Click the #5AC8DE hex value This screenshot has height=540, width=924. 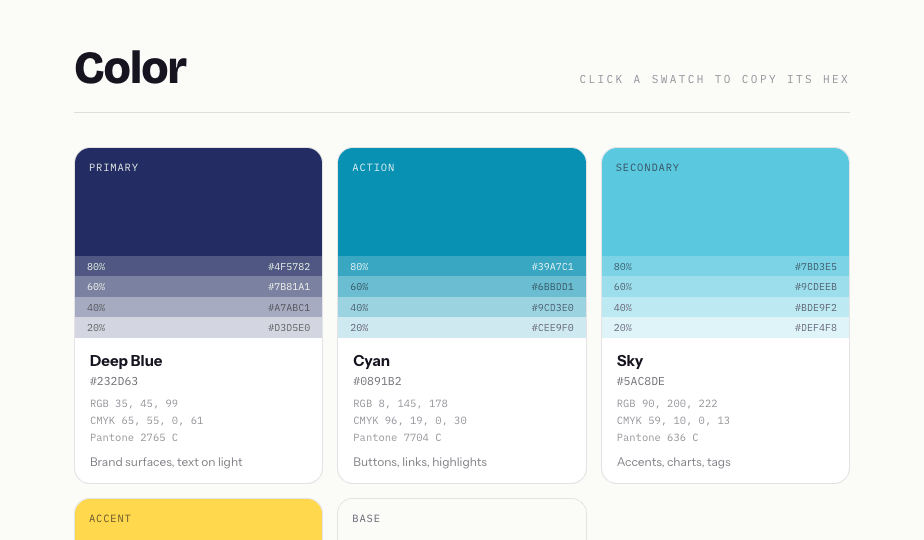[641, 381]
